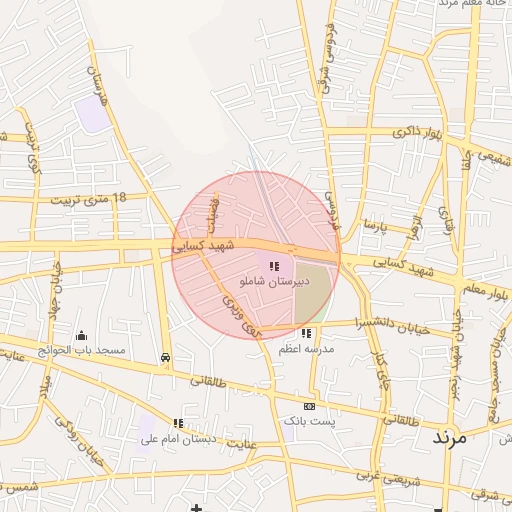The width and height of the screenshot is (512, 512).
Task: Click the پست بانک place label
Action: [309, 421]
